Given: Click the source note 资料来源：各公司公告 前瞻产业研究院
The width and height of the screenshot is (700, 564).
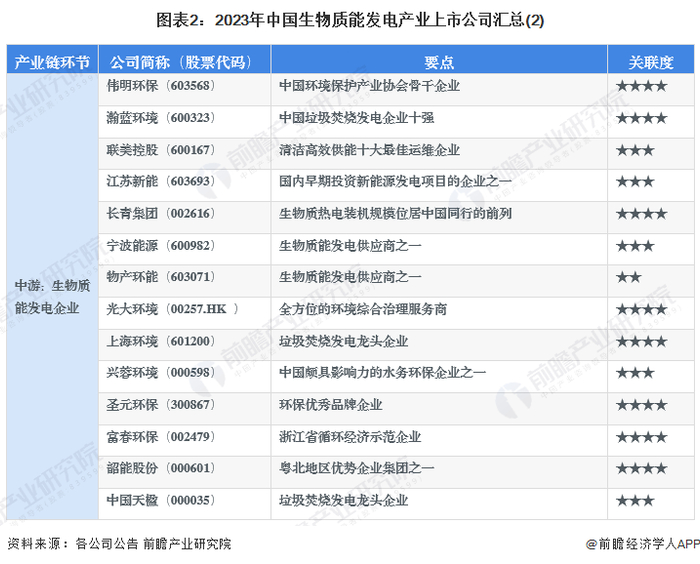Looking at the screenshot, I should point(119,543).
